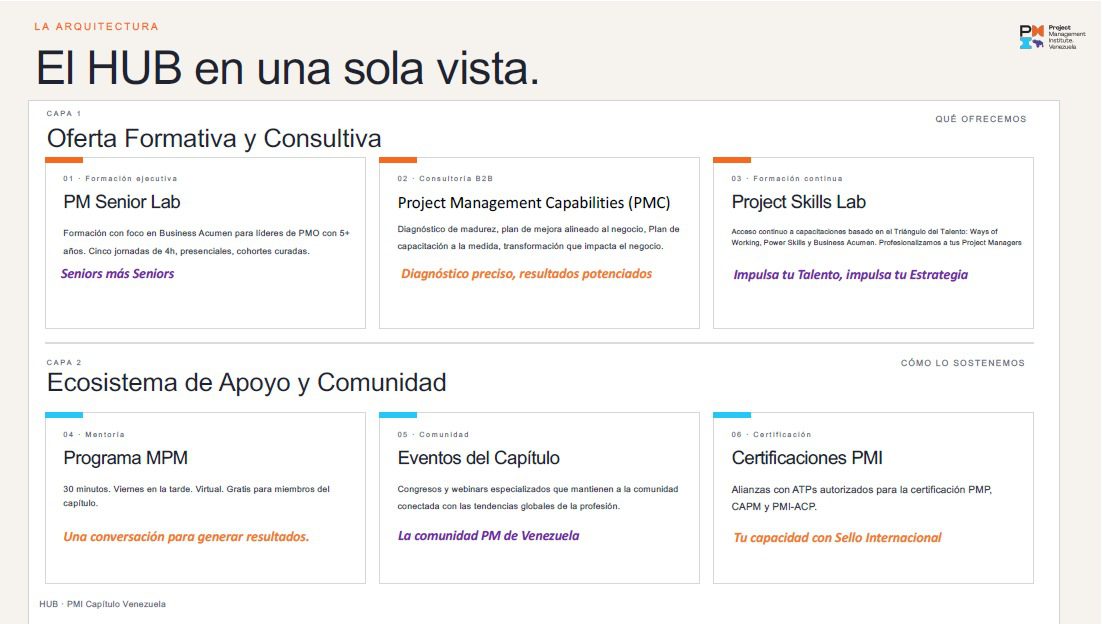Click '04 · Mentoría' tag
Screen dimensions: 1102x624
click(93, 434)
